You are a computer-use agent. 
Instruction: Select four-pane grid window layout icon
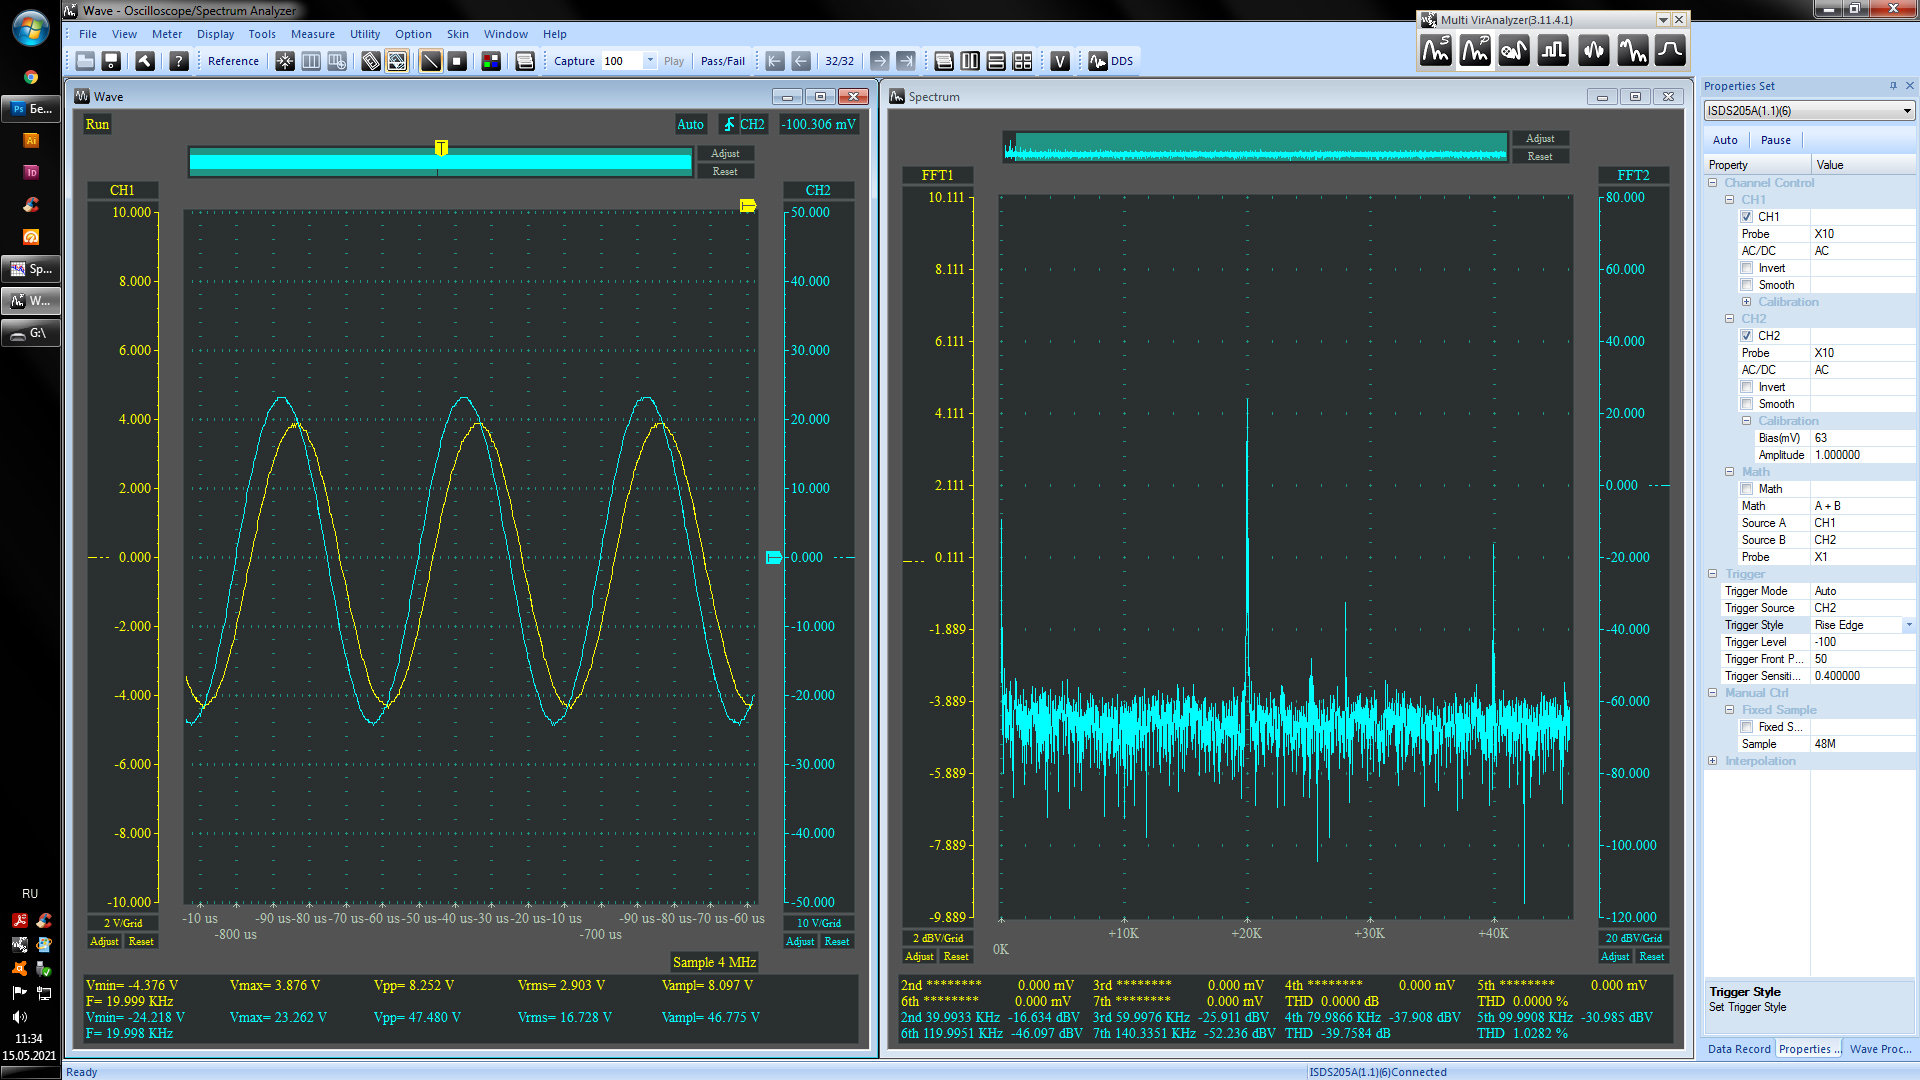pos(1022,61)
